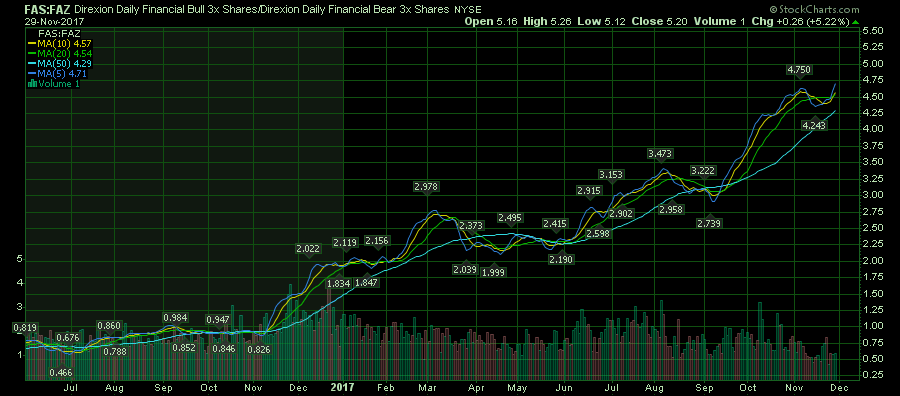Click the 2.915 price label

click(589, 190)
